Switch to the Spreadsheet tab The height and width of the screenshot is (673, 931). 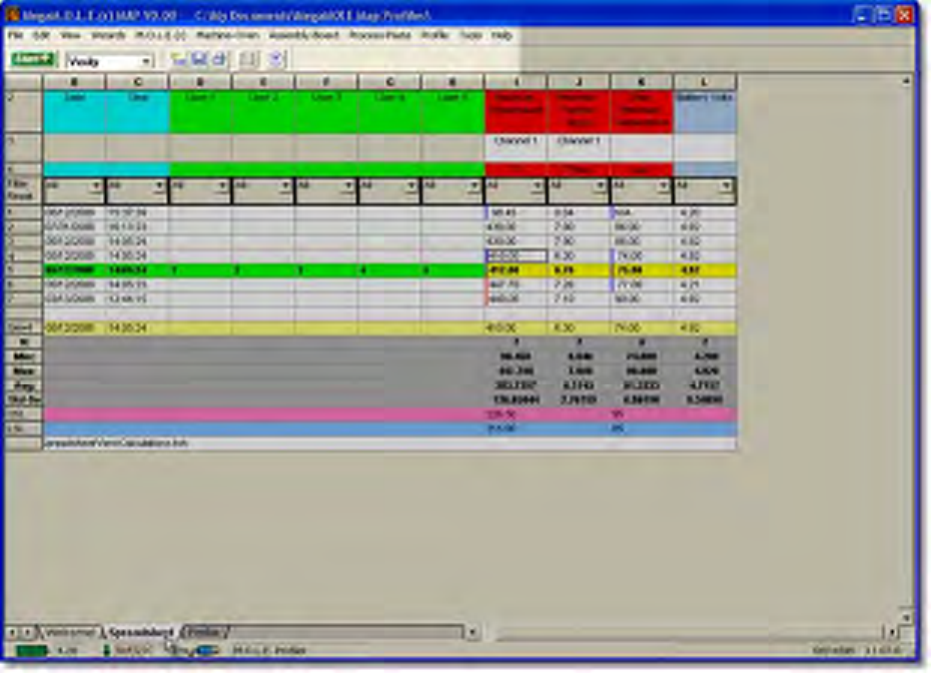tap(141, 632)
